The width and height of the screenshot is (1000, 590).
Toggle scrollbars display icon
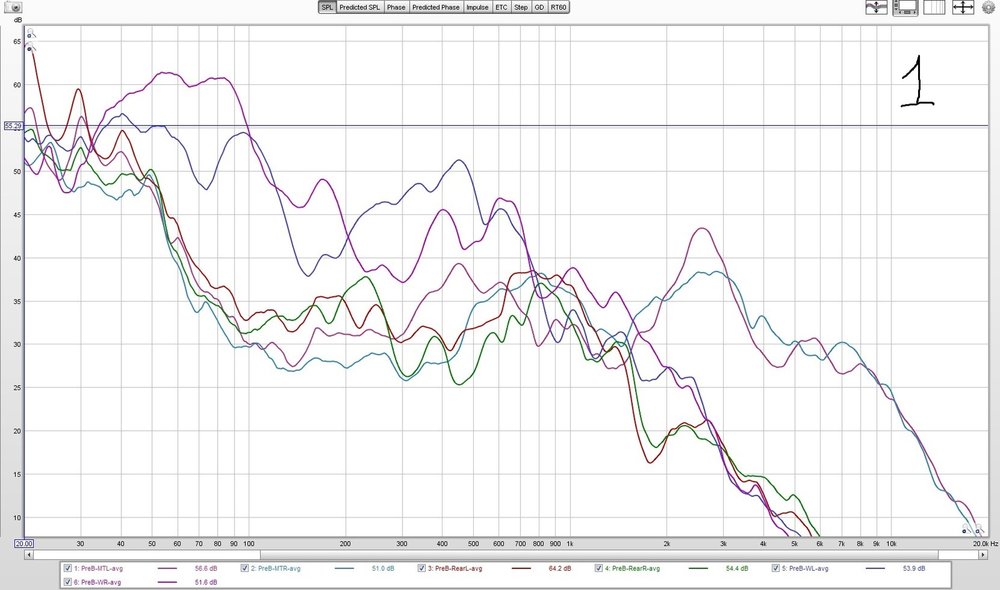pos(905,8)
